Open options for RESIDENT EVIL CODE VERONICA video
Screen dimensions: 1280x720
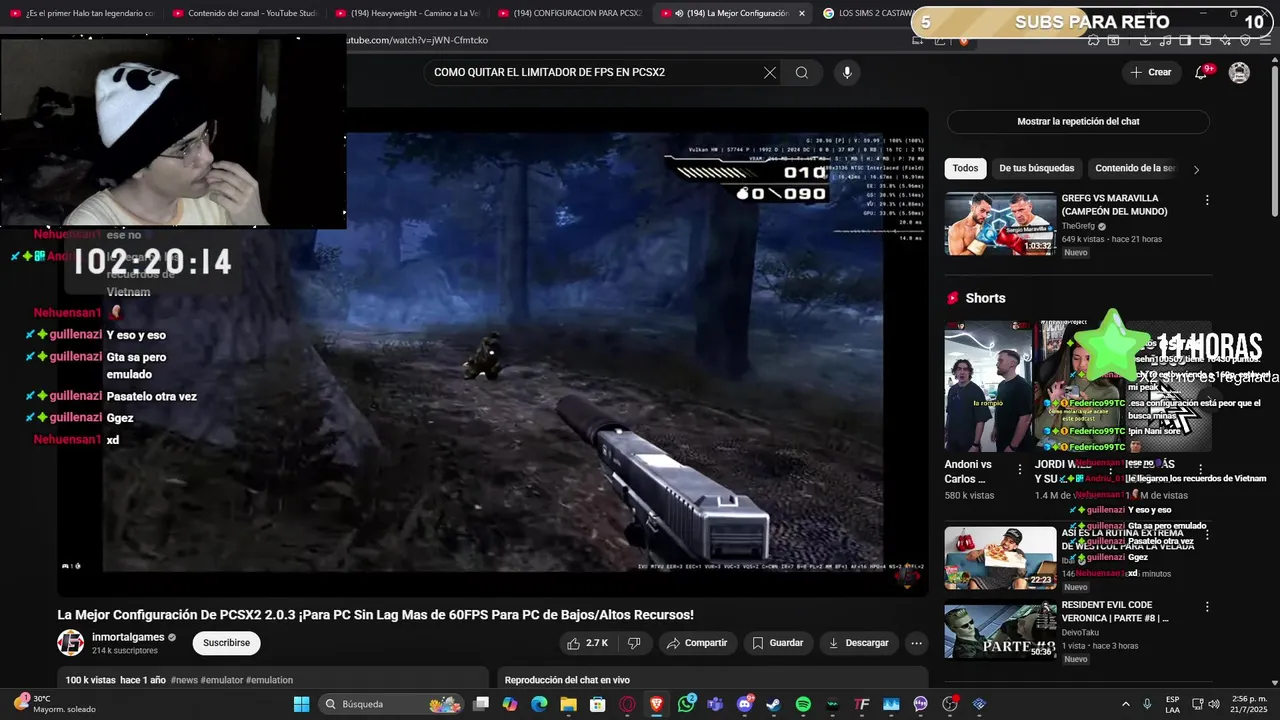pyautogui.click(x=1207, y=607)
